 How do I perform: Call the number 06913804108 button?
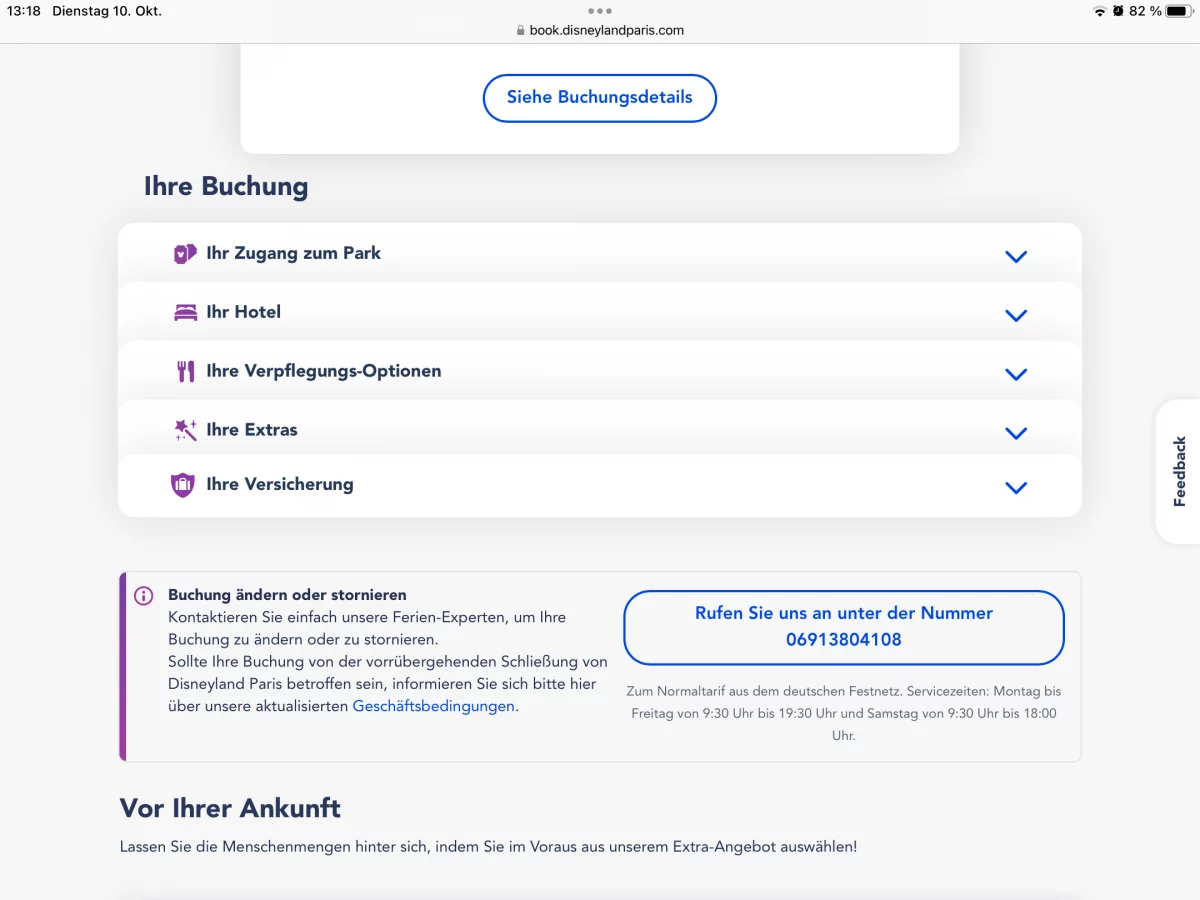844,627
